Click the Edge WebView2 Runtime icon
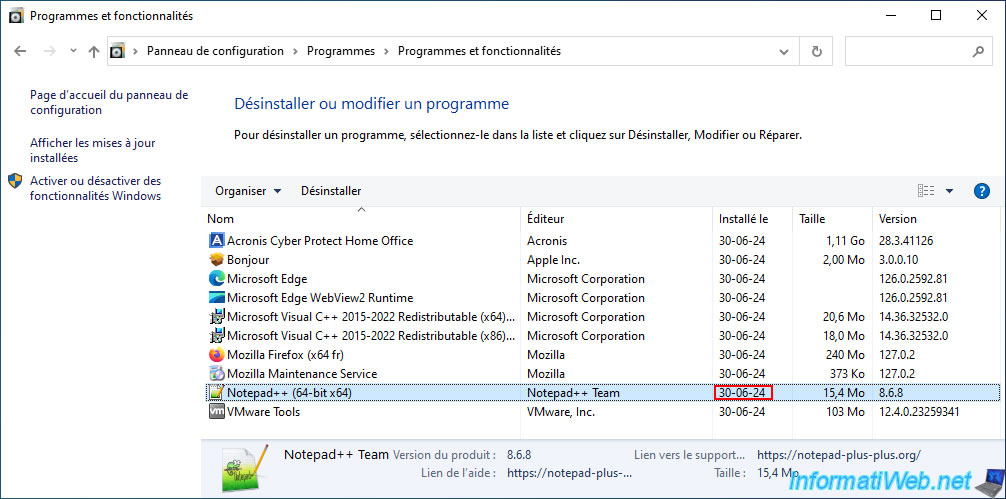1006x499 pixels. click(217, 298)
